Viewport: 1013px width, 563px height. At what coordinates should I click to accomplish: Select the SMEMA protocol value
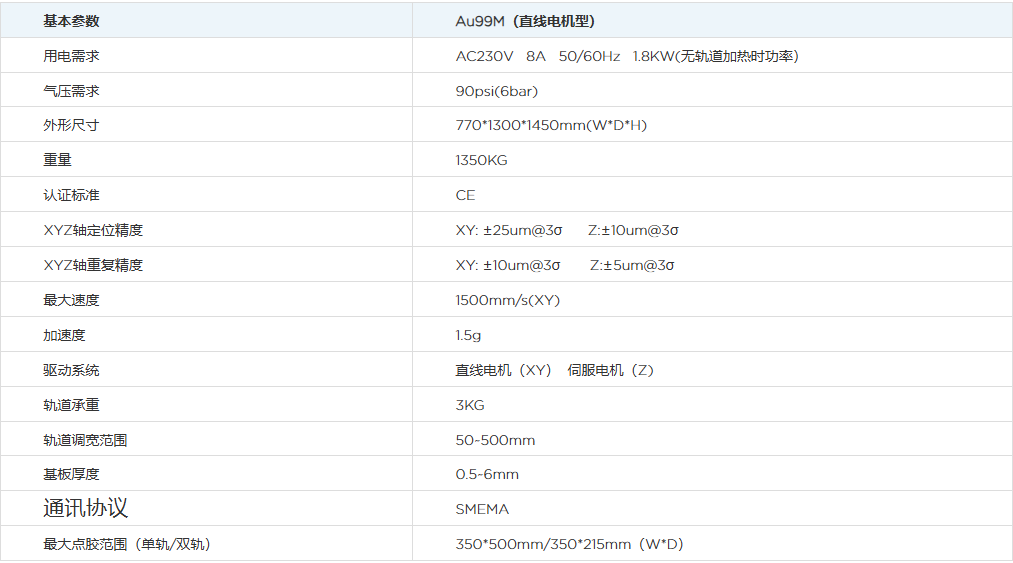[x=482, y=509]
